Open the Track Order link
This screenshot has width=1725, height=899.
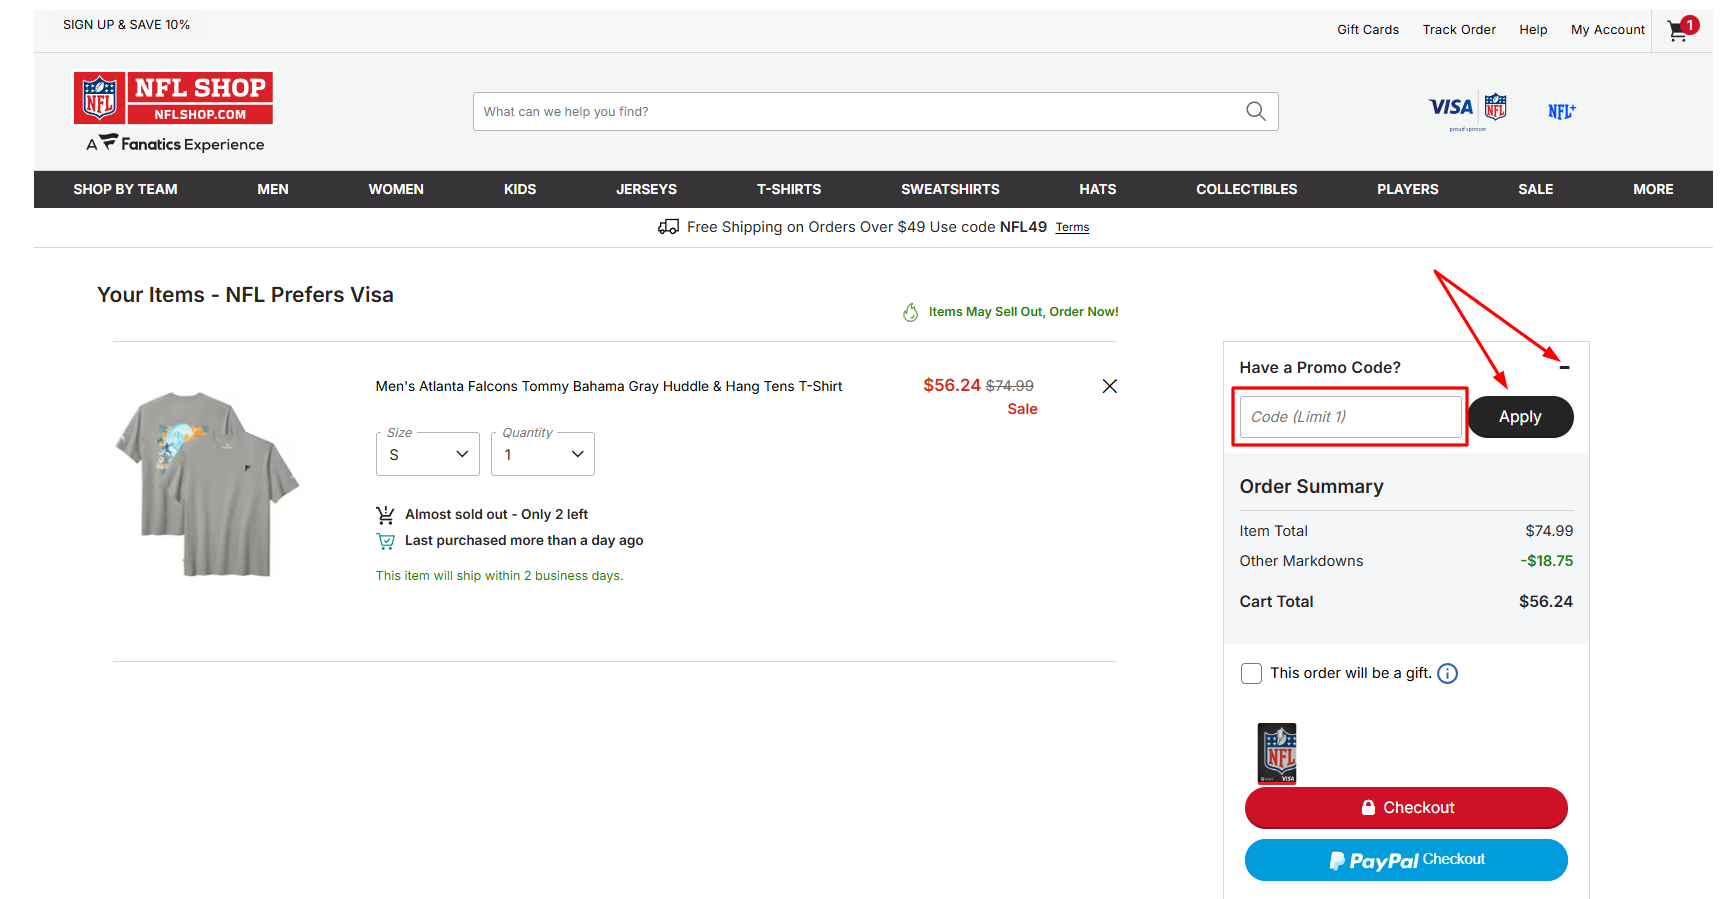(x=1459, y=29)
